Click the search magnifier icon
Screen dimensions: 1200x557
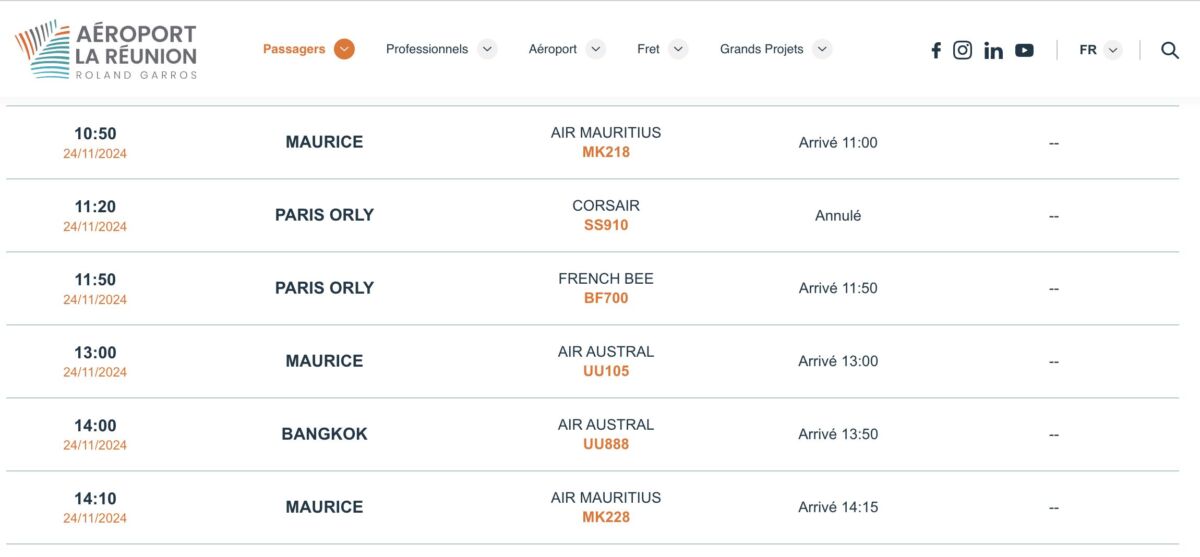coord(1169,50)
